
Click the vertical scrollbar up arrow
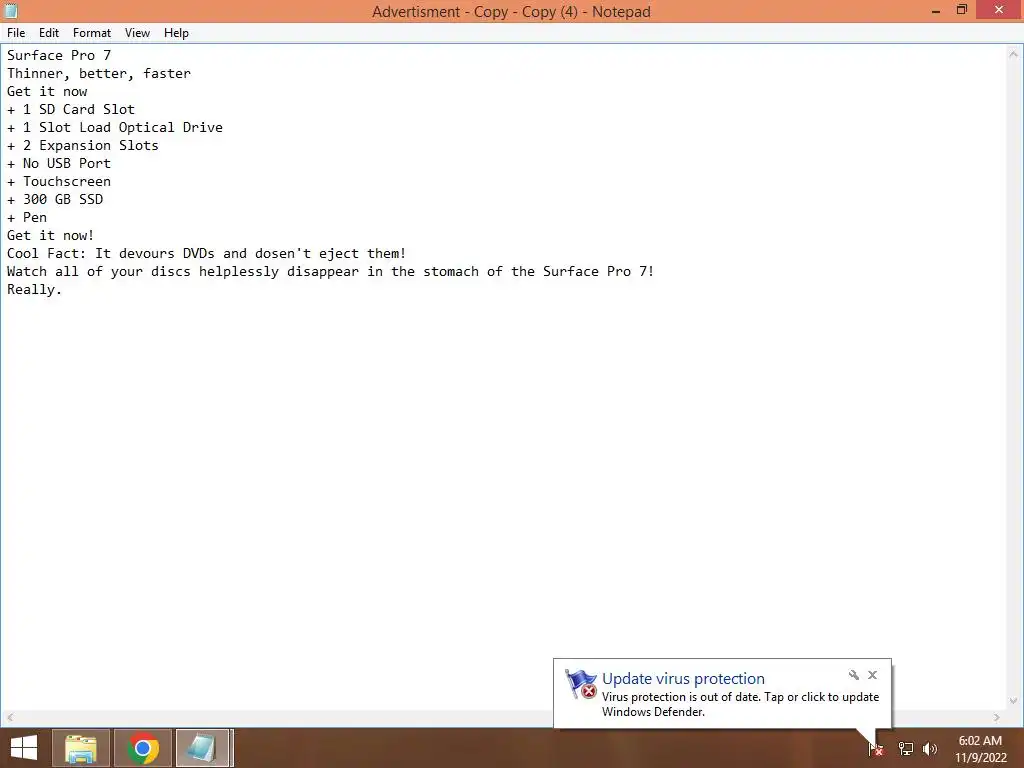1014,55
